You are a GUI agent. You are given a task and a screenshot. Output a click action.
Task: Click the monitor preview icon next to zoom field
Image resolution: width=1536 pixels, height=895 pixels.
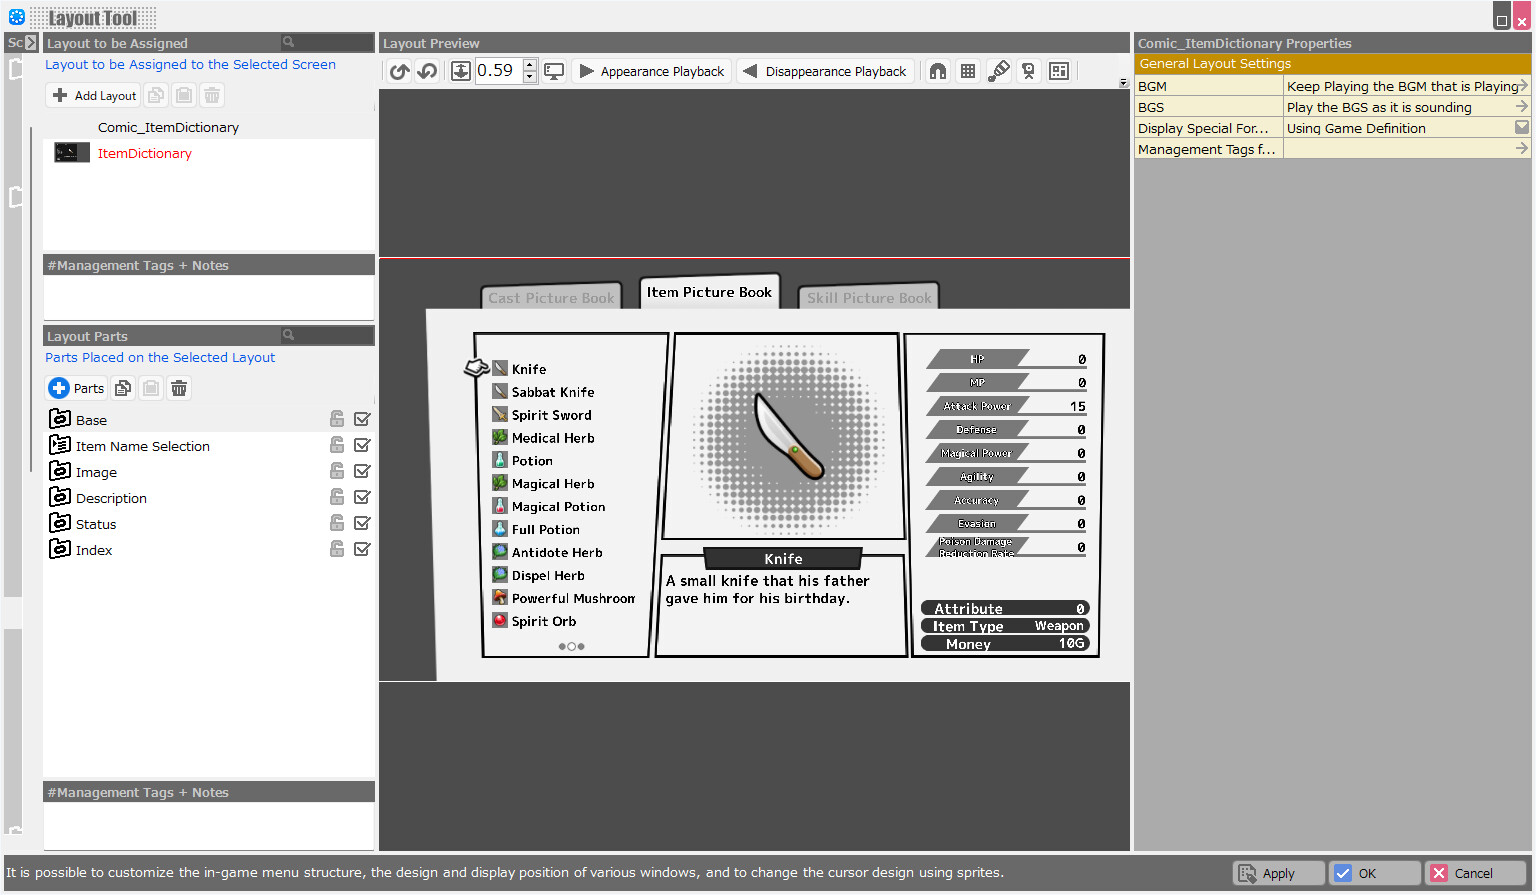554,71
